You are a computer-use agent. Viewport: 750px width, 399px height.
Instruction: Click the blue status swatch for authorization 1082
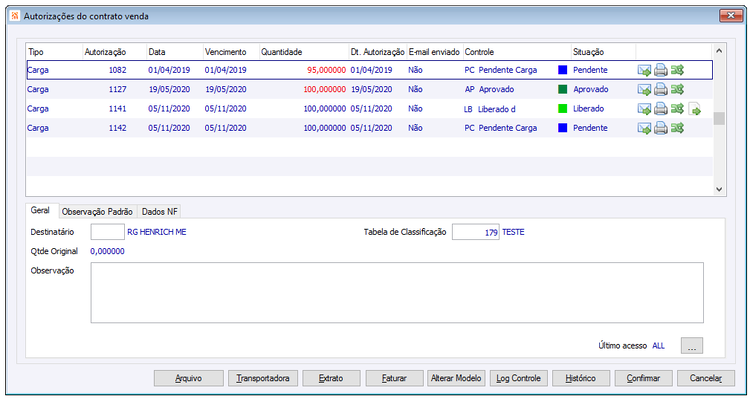[x=562, y=70]
